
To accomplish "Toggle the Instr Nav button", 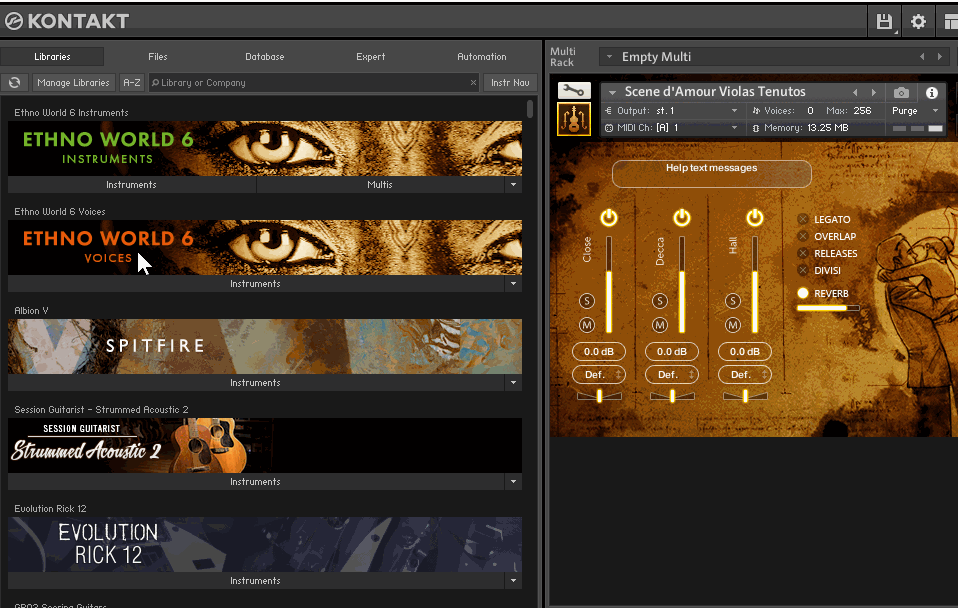I will click(510, 82).
